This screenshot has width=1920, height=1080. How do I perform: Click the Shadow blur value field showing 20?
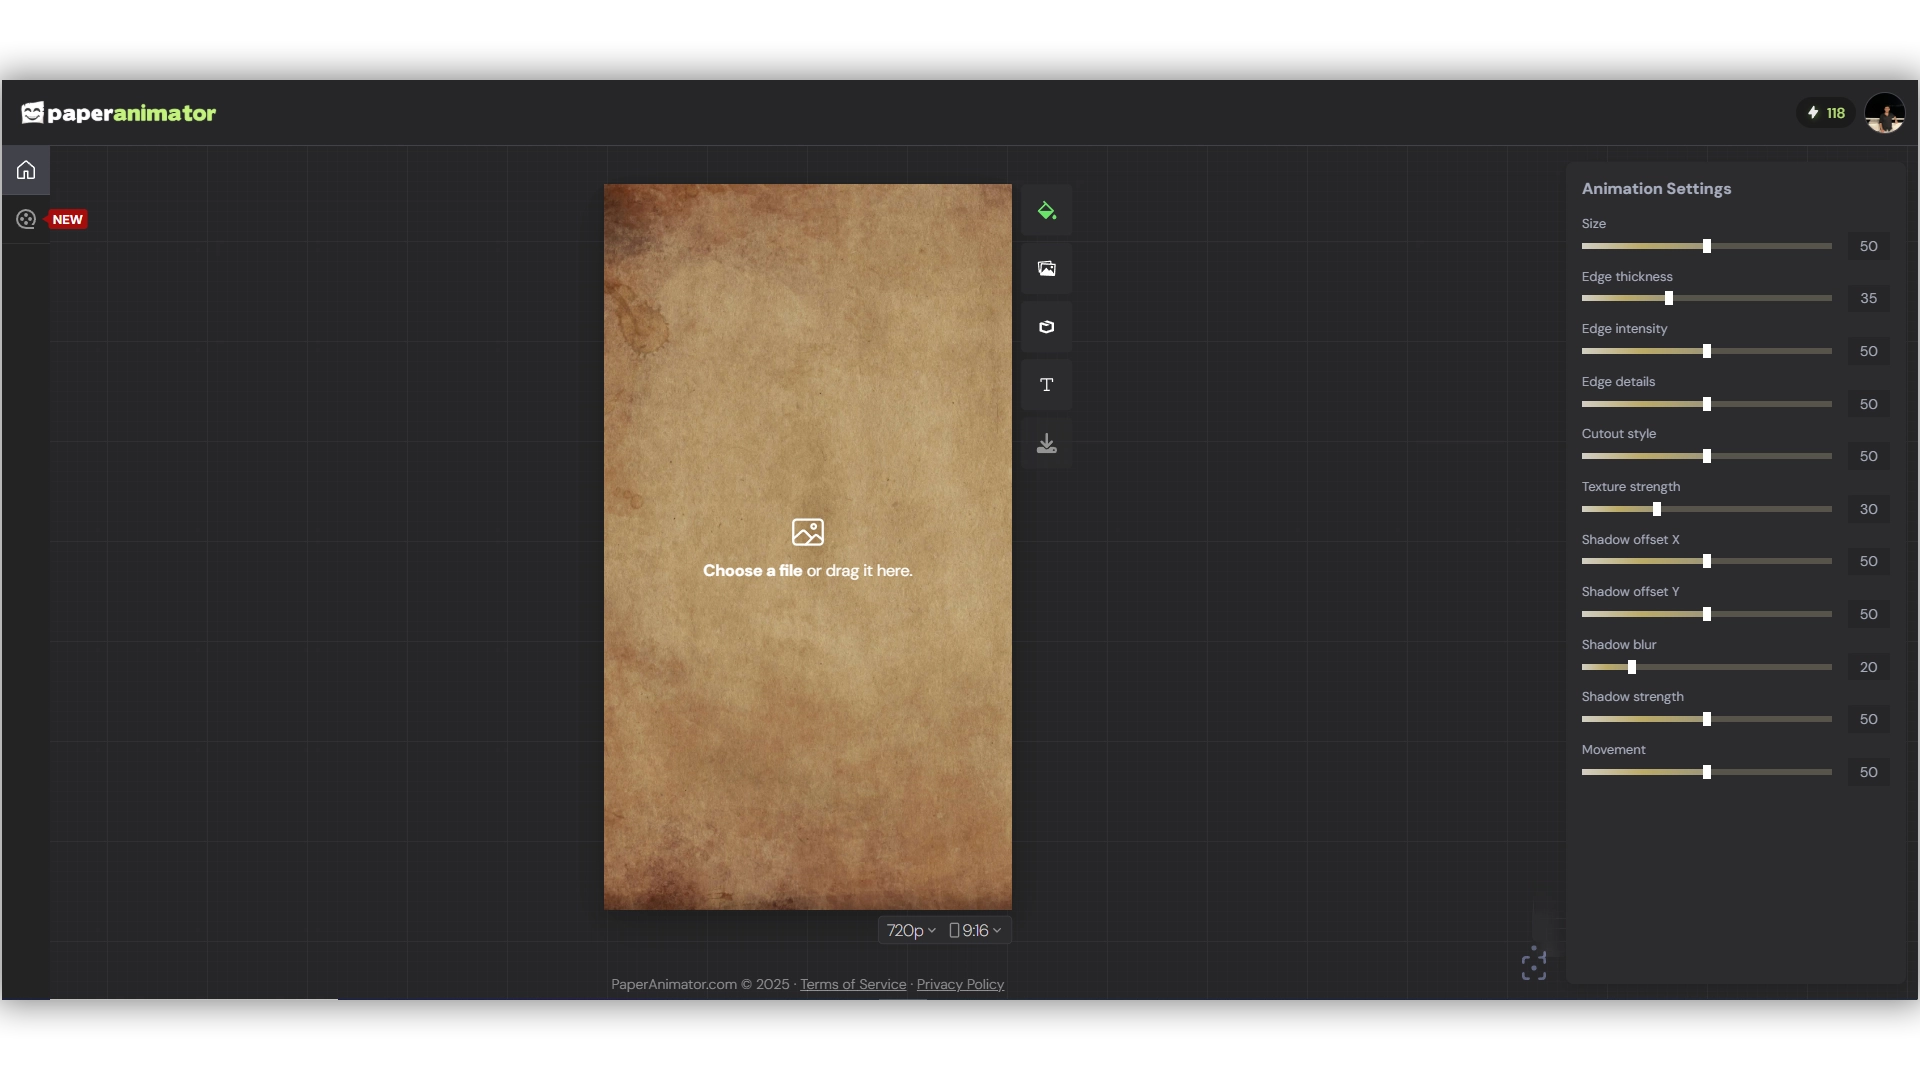(x=1868, y=667)
